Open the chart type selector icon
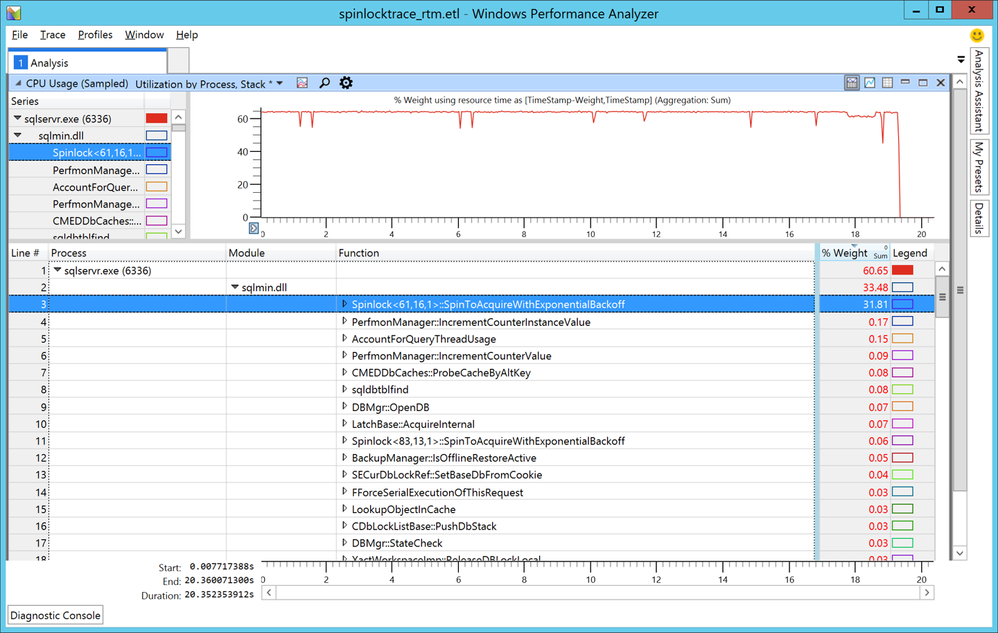 tap(302, 83)
